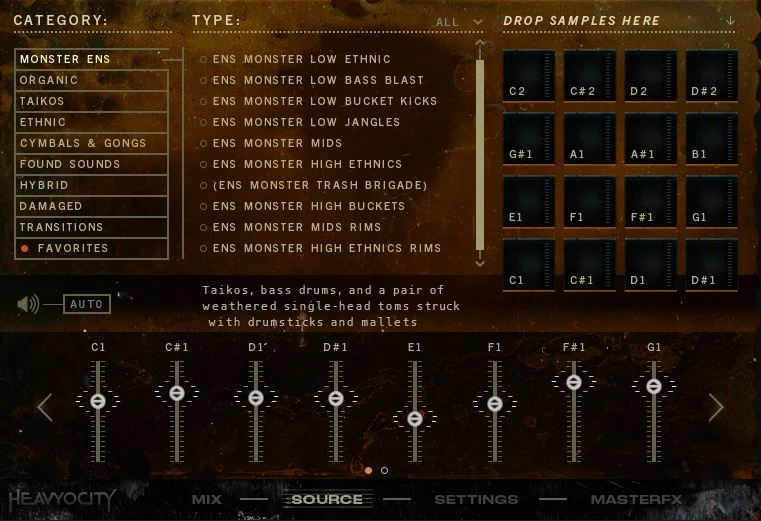Click the type list vertical scrollbar
Image resolution: width=761 pixels, height=521 pixels.
point(480,154)
